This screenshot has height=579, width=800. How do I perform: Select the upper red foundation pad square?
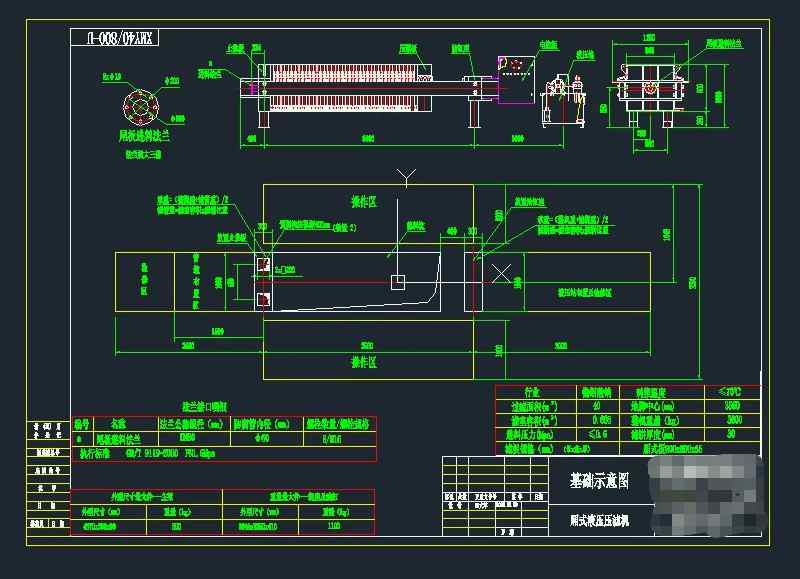[x=262, y=265]
